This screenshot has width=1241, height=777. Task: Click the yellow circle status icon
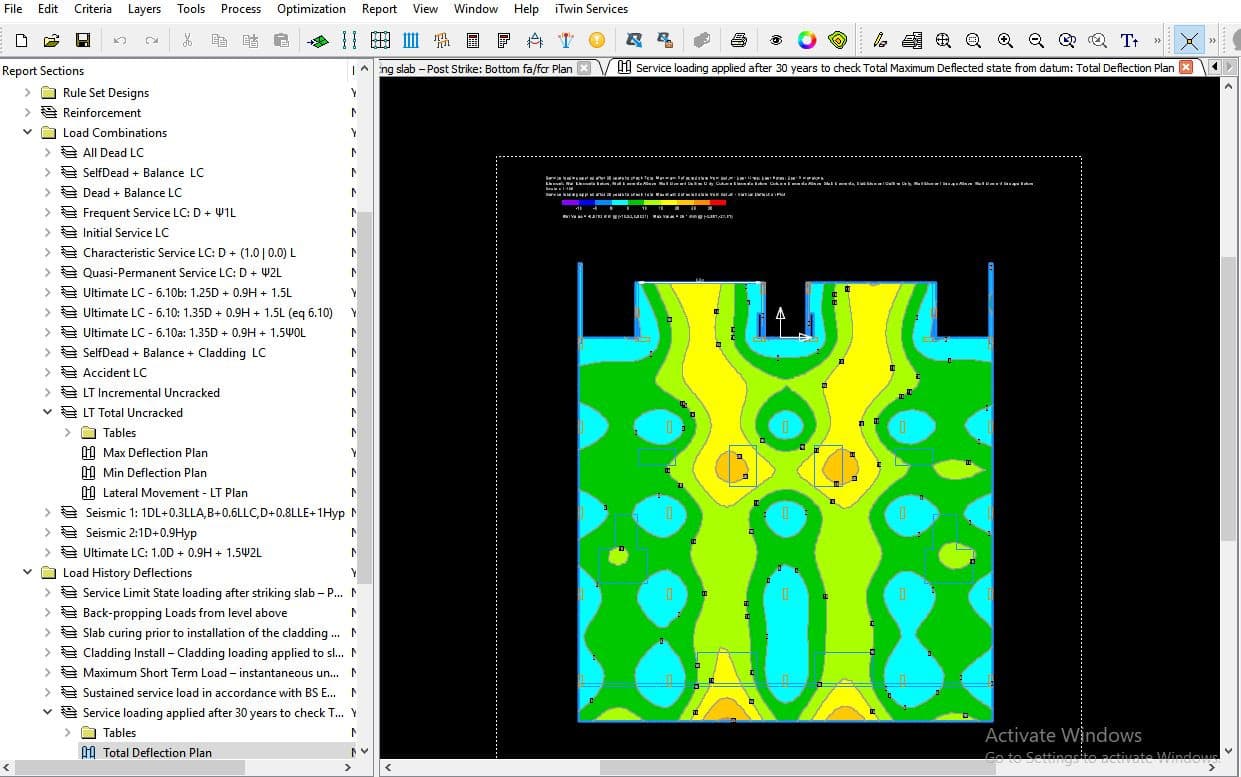coord(597,41)
